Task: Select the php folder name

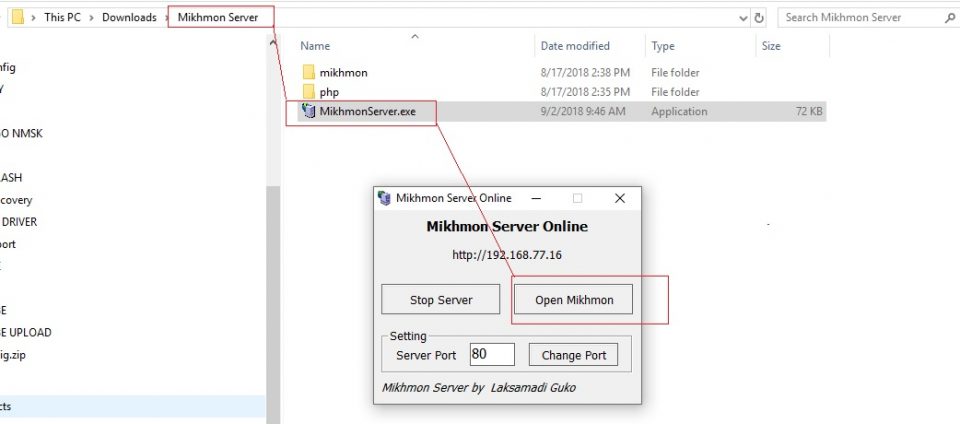Action: 329,92
